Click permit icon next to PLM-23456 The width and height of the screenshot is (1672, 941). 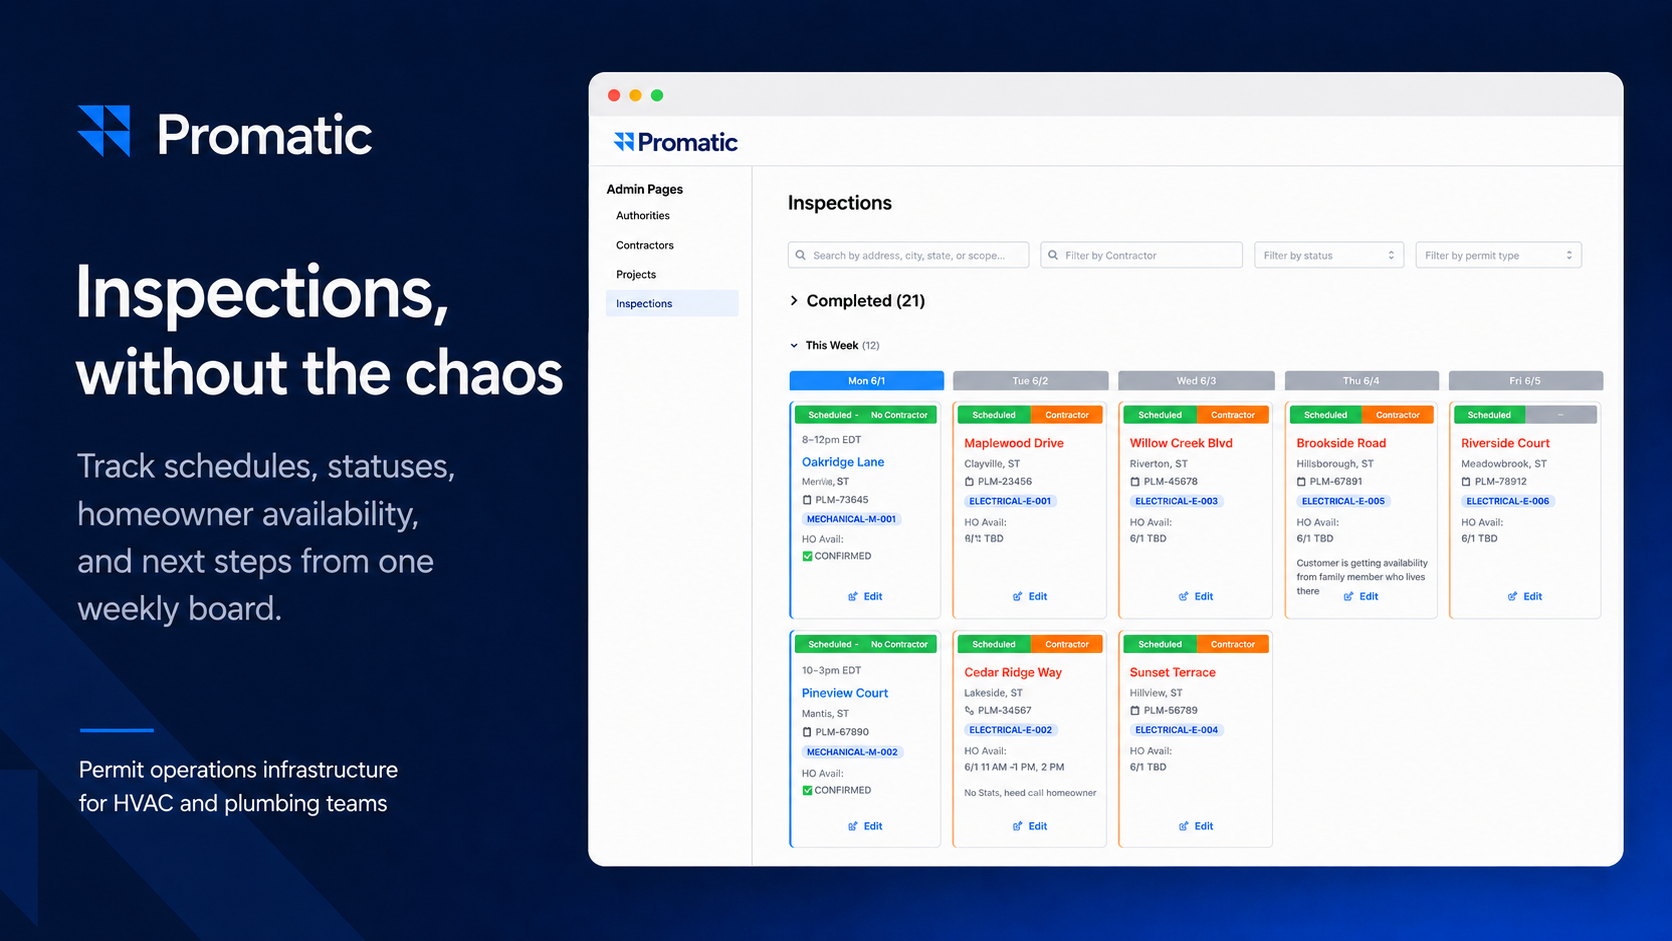click(969, 482)
